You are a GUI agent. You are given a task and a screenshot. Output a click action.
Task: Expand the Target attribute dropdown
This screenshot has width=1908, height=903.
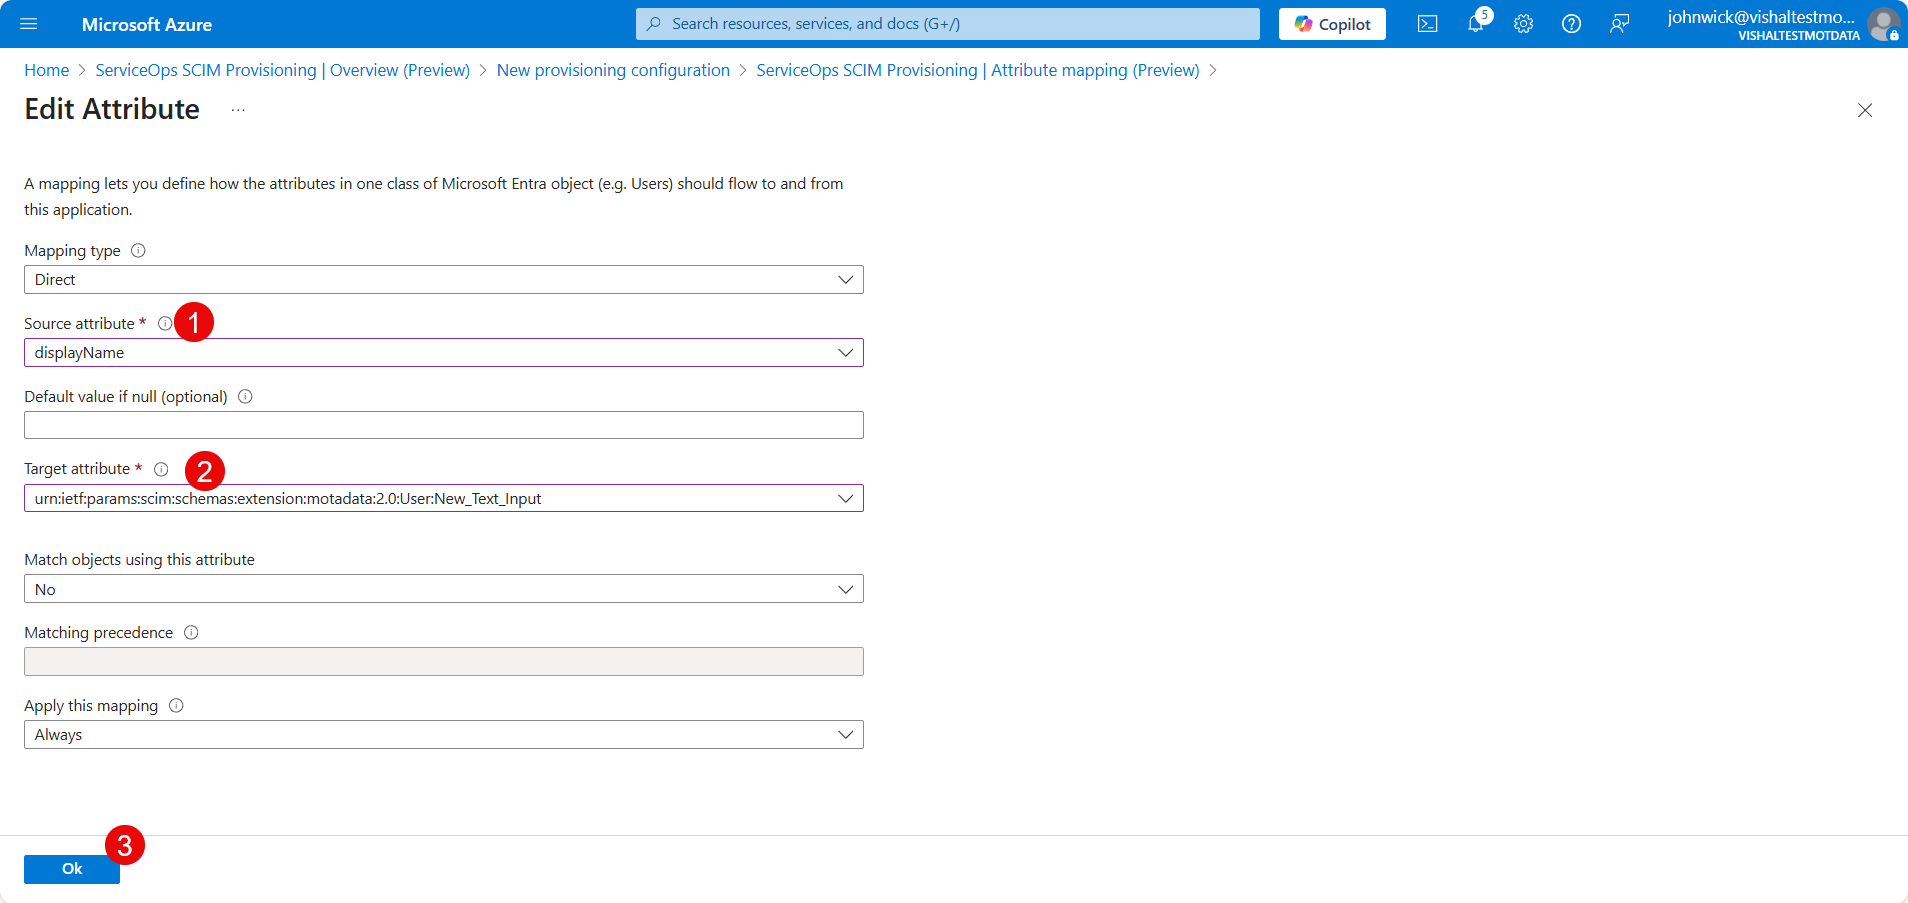click(443, 499)
